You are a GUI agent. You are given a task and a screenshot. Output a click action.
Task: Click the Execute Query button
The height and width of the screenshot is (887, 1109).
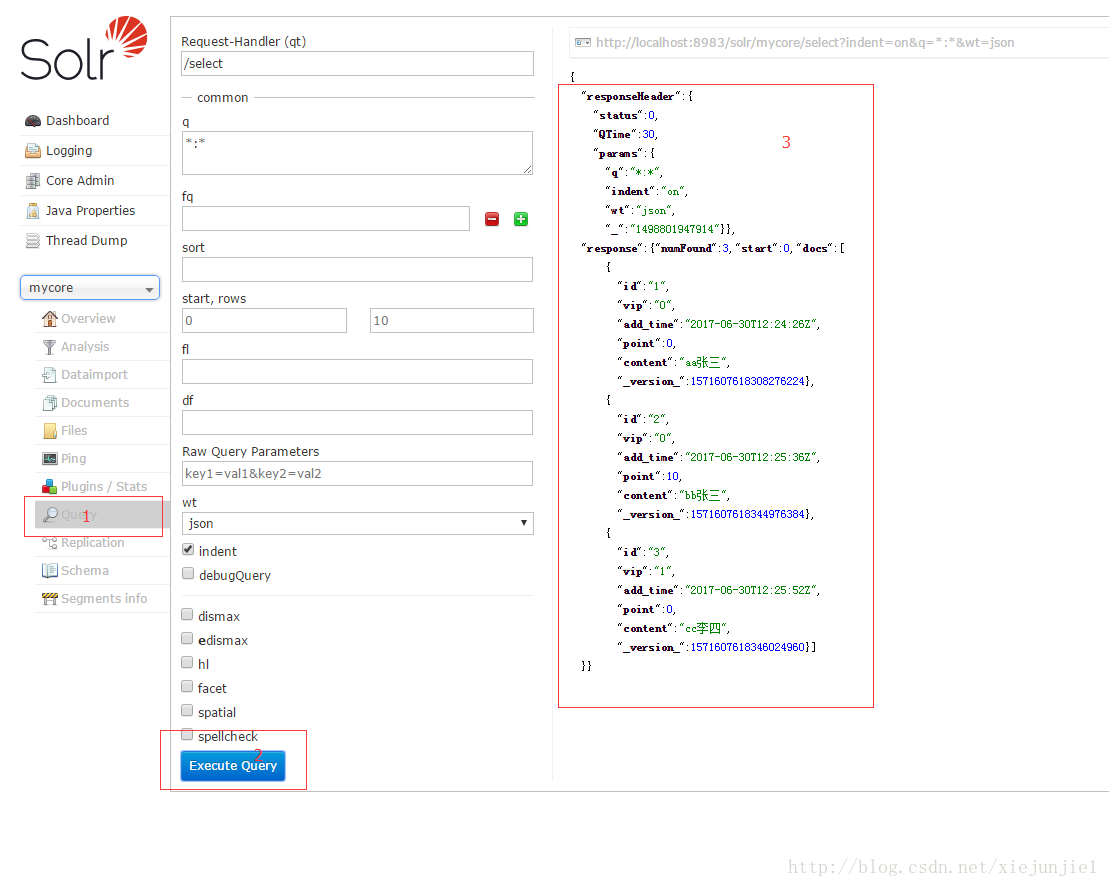[x=233, y=766]
